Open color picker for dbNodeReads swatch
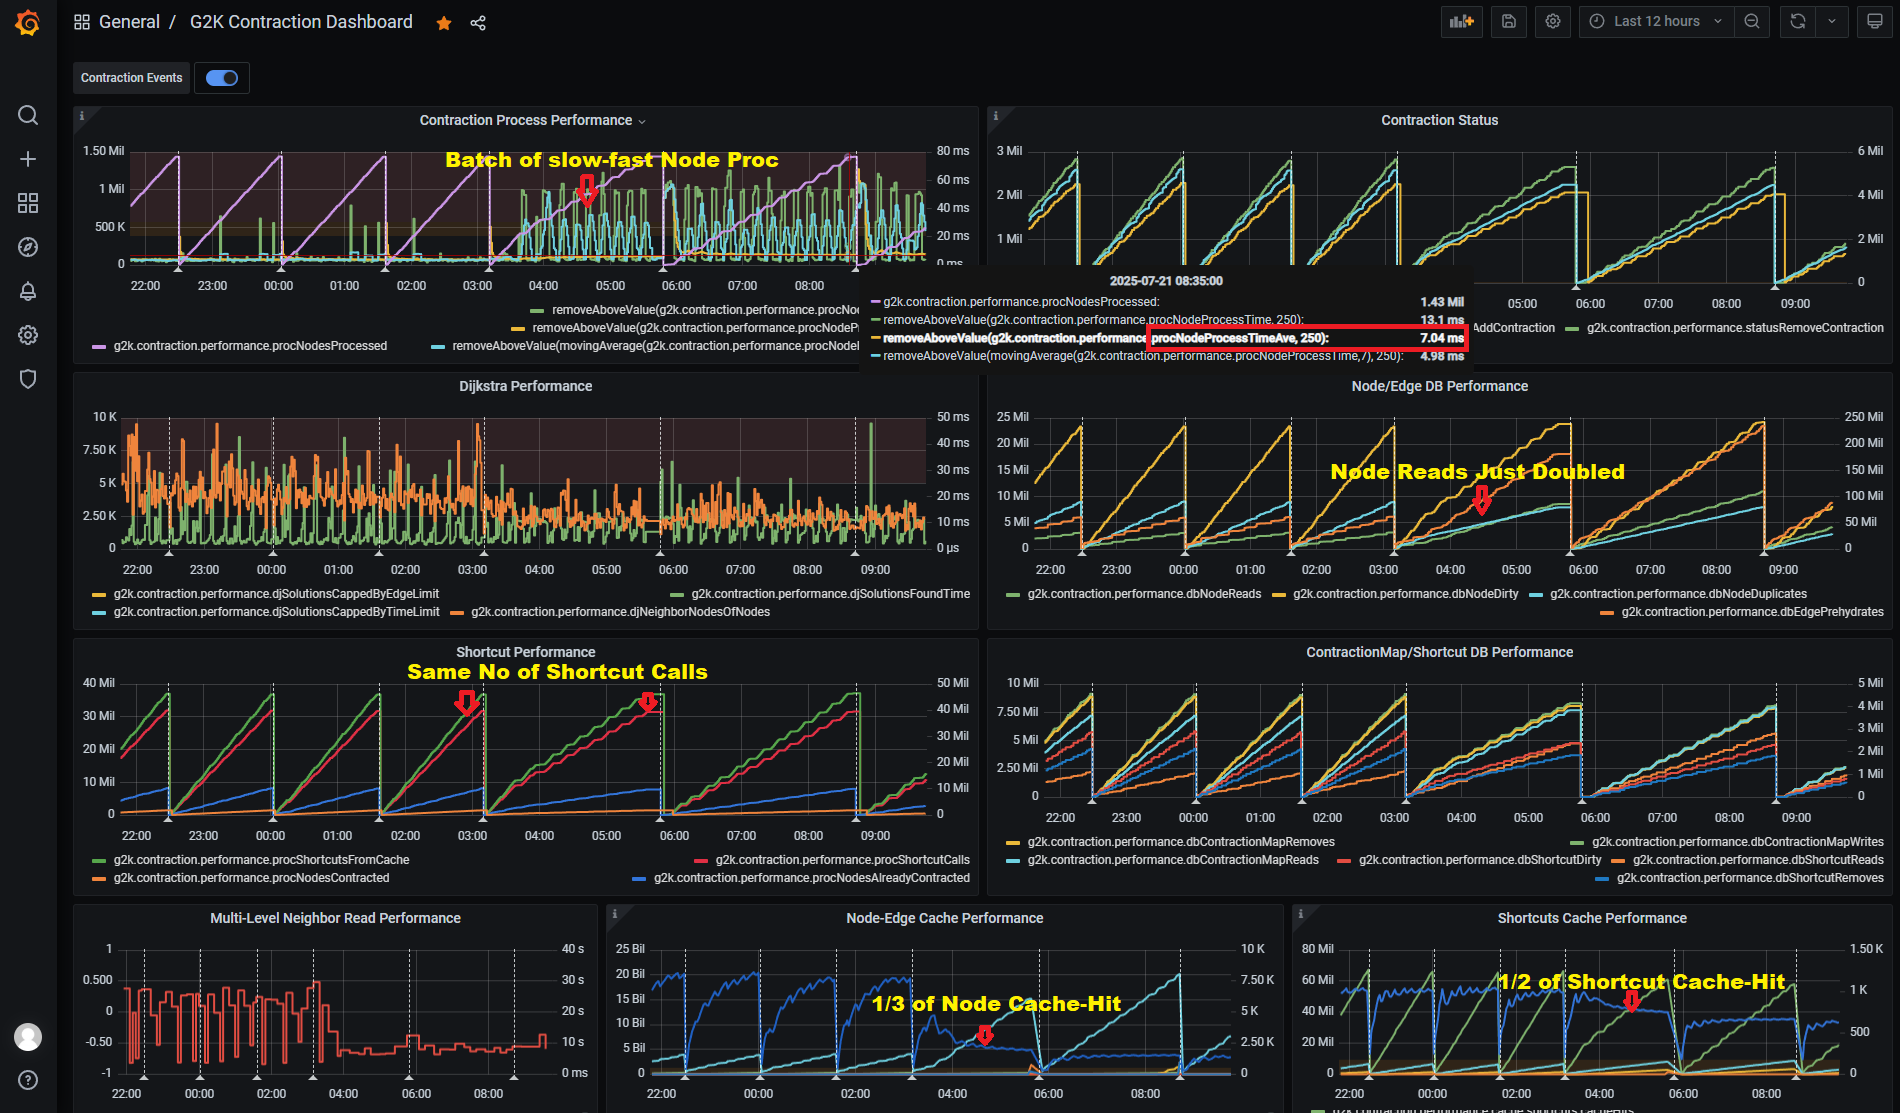Viewport: 1900px width, 1113px height. point(1013,595)
